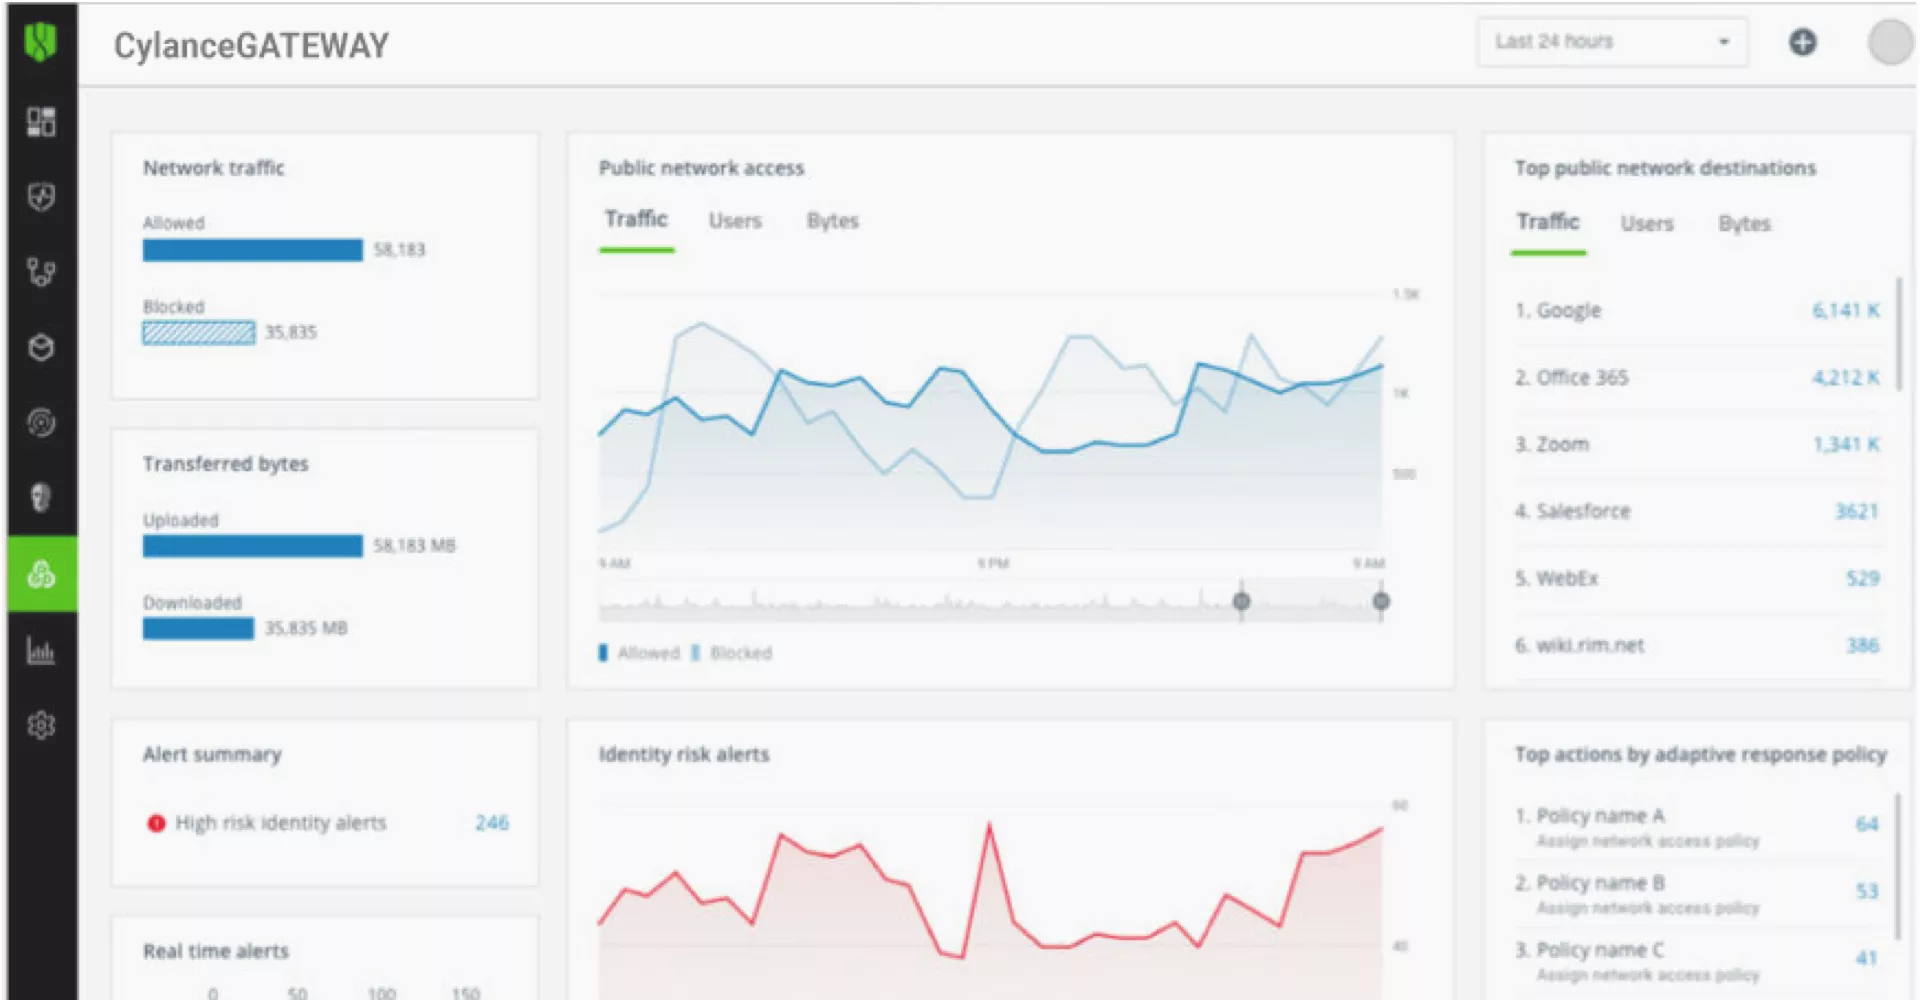This screenshot has width=1920, height=1000.
Task: Expand the Last 24 hours dropdown
Action: tap(1612, 42)
